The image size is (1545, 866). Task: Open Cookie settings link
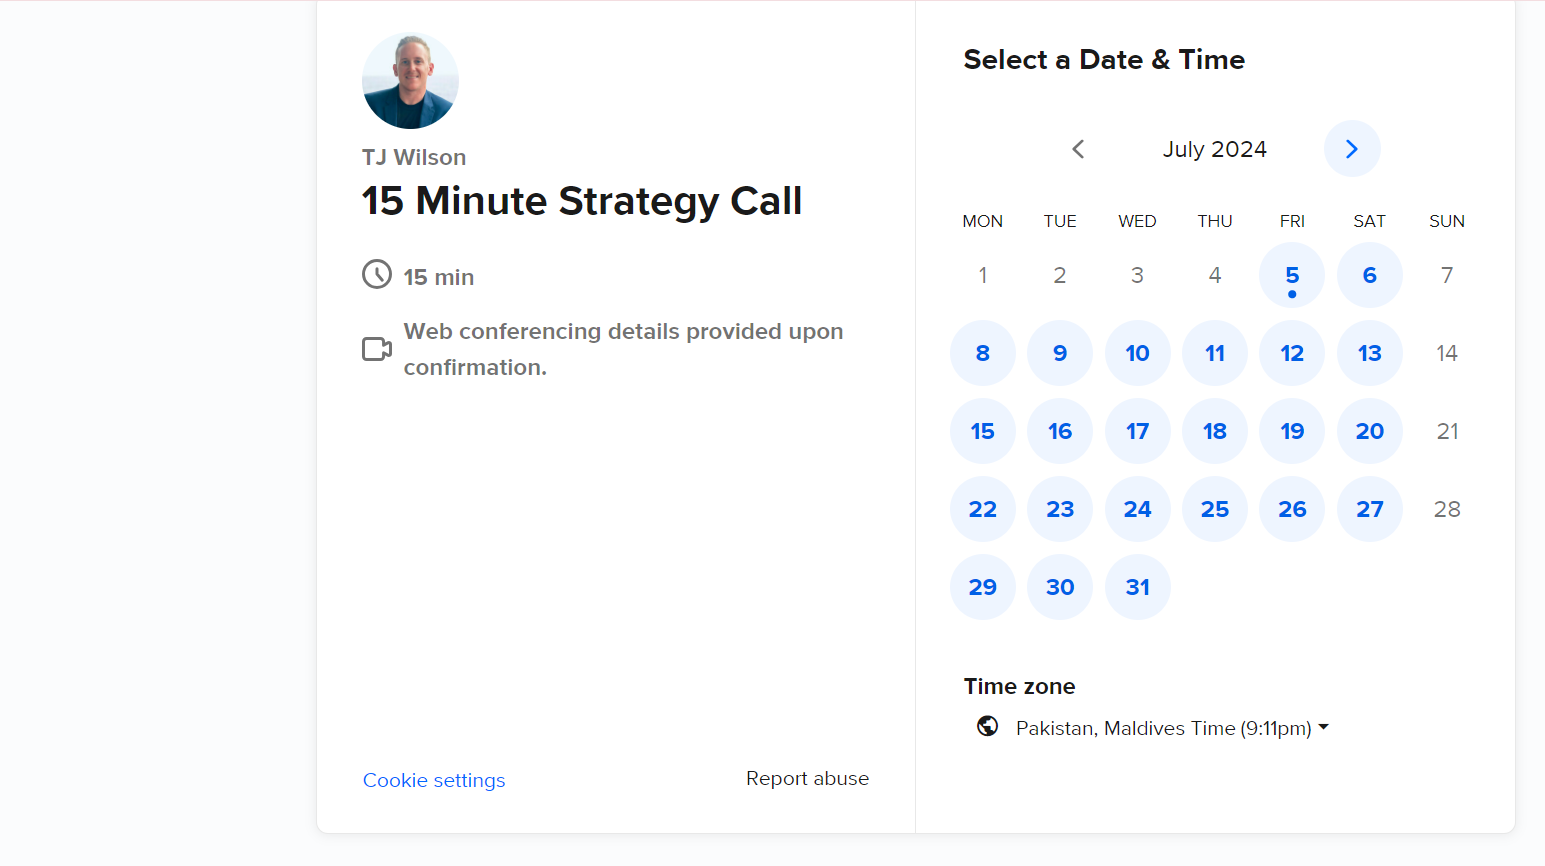click(434, 780)
